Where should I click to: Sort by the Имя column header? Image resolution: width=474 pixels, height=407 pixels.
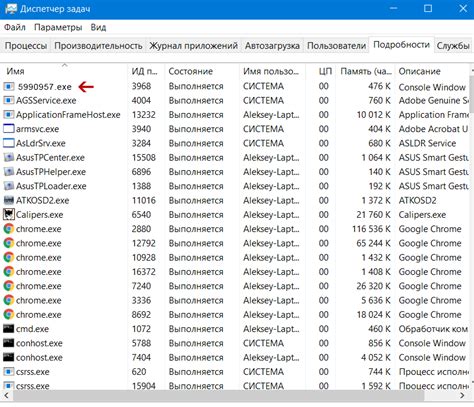coord(64,71)
